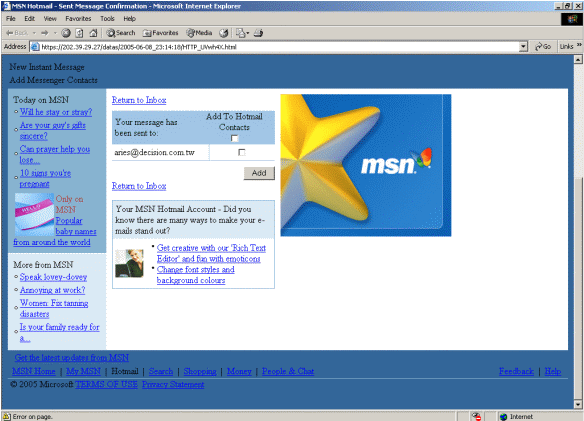
Task: Click the Internet Explorer title bar icon
Action: pyautogui.click(x=6, y=6)
